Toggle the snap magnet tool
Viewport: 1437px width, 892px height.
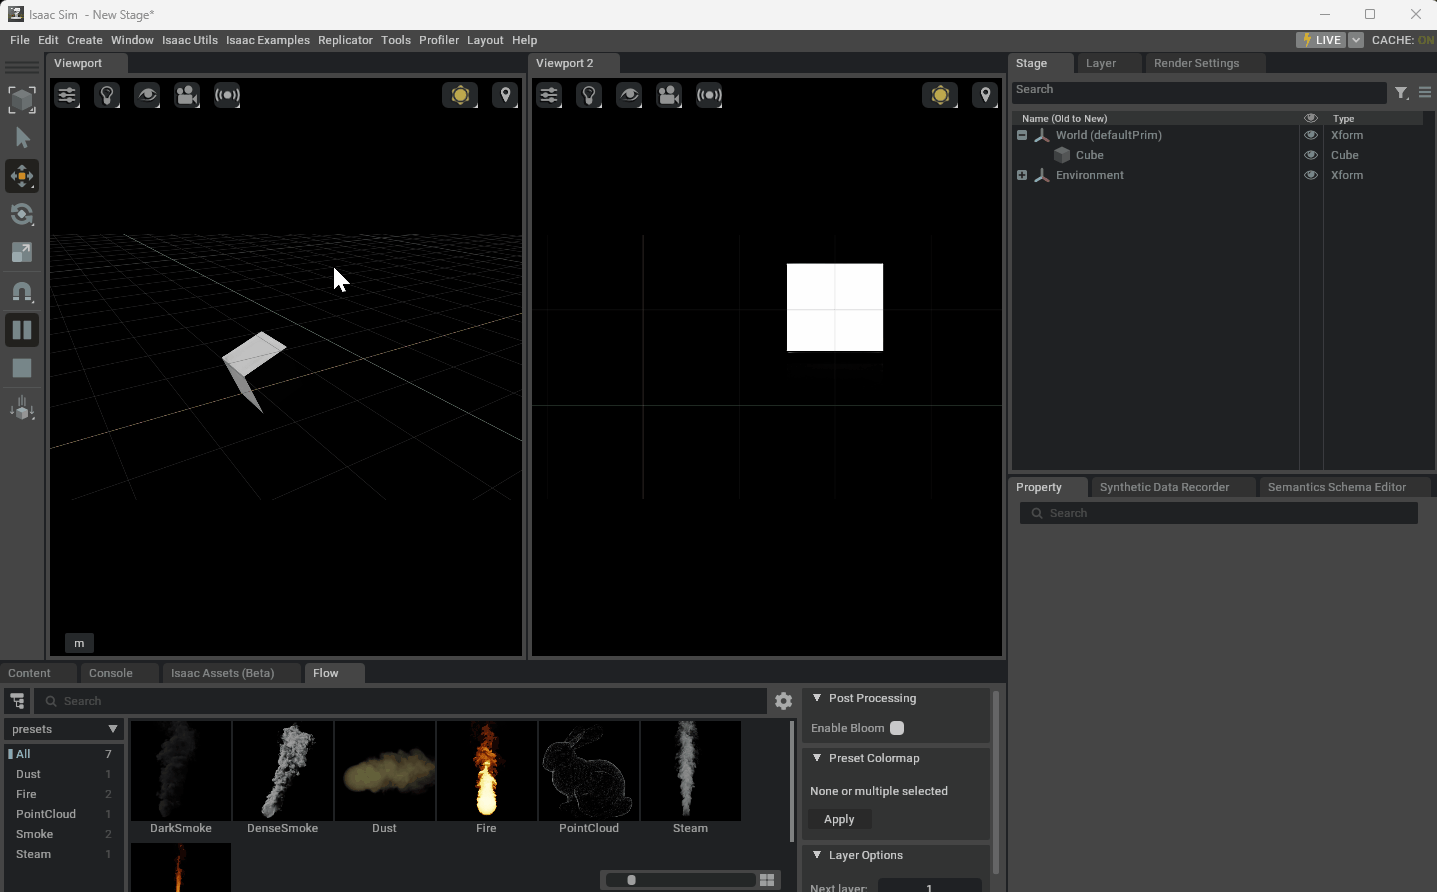pos(22,292)
